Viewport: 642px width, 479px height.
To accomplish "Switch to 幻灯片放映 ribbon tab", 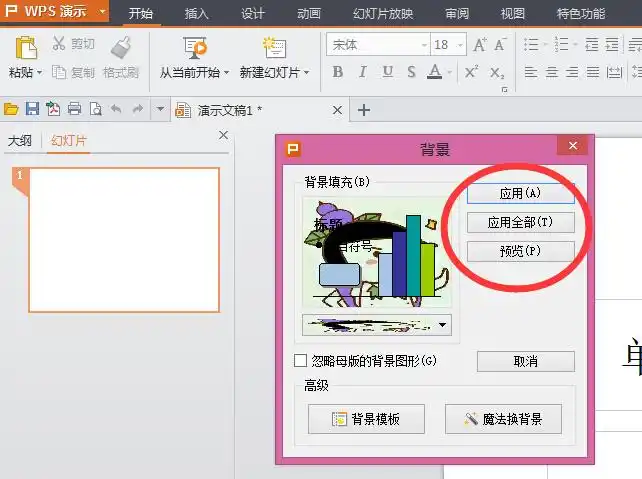I will tap(383, 14).
